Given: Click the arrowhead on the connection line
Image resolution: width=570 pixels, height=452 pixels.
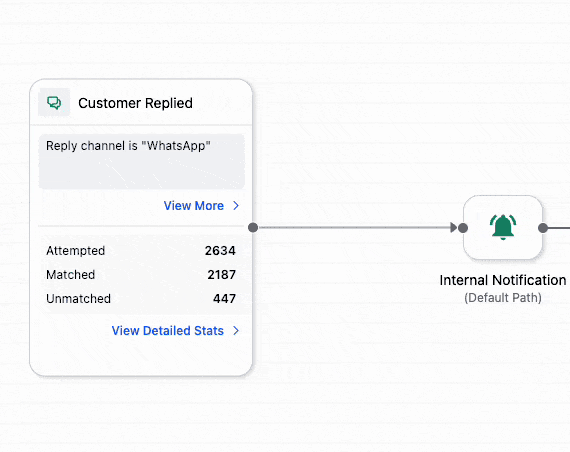Looking at the screenshot, I should click(453, 228).
